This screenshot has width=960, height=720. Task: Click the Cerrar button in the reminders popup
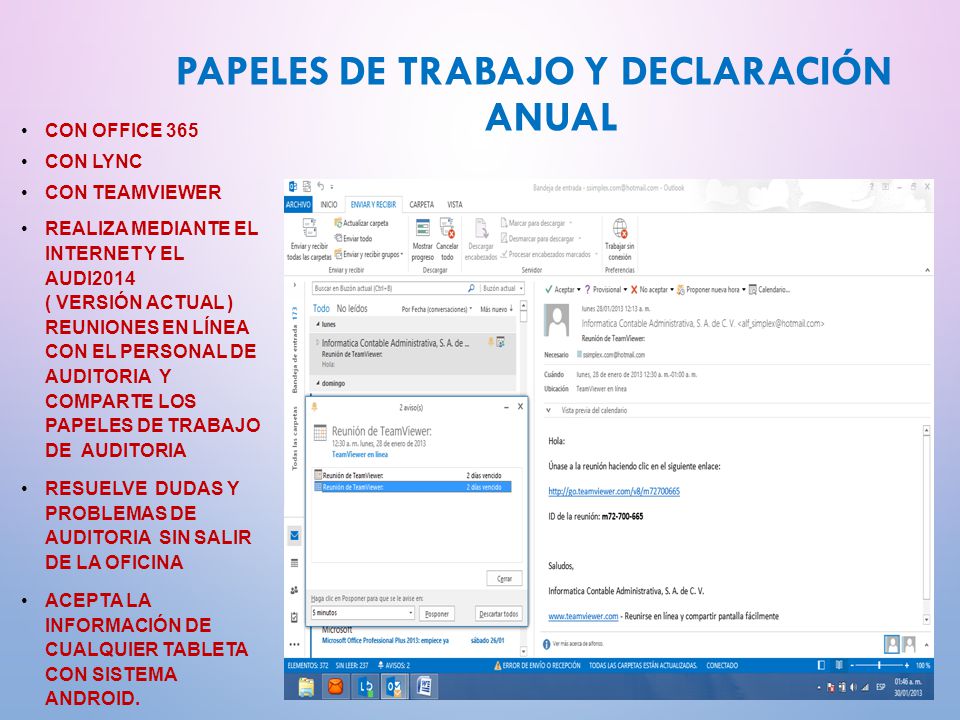[x=504, y=579]
